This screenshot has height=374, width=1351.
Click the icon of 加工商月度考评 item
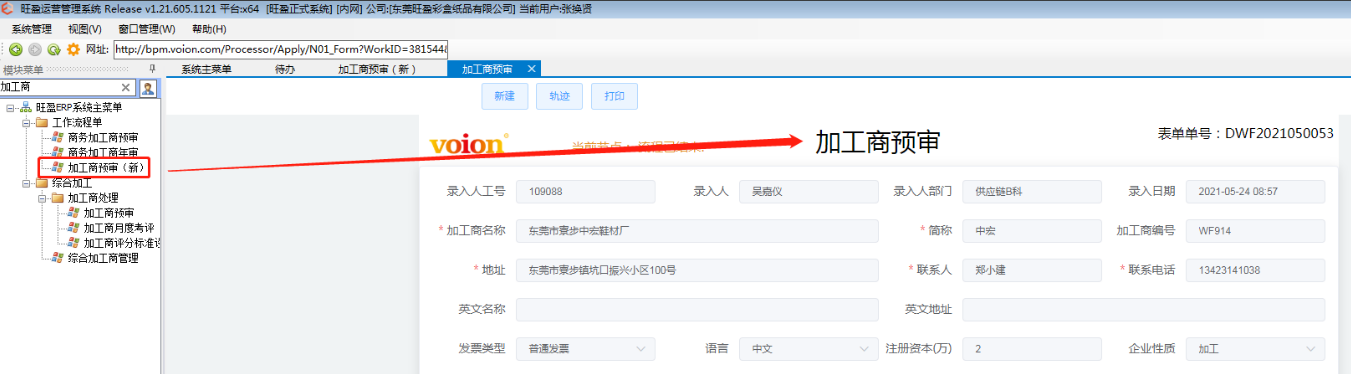click(74, 228)
